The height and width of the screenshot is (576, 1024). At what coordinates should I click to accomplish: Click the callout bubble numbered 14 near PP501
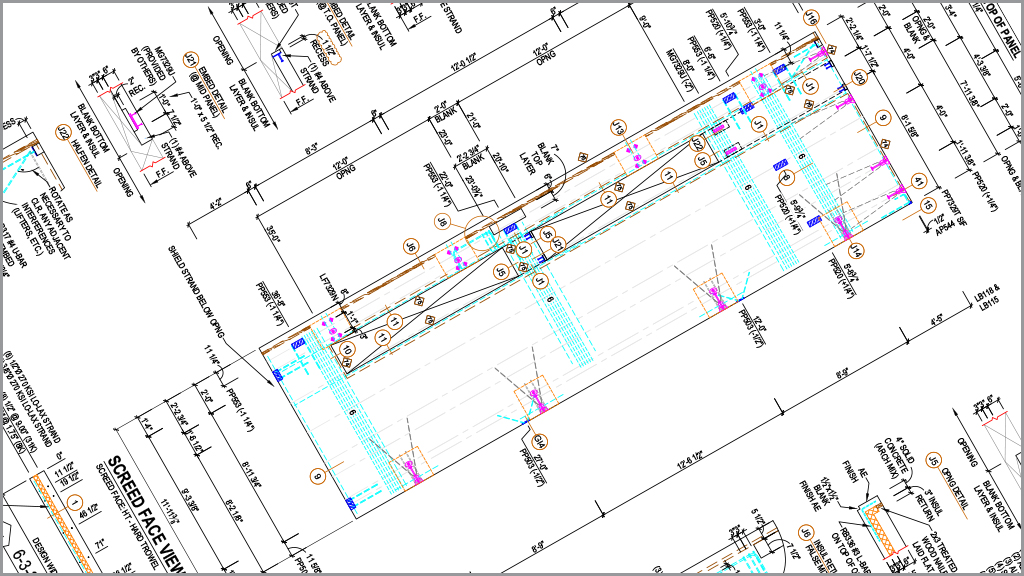[x=854, y=250]
